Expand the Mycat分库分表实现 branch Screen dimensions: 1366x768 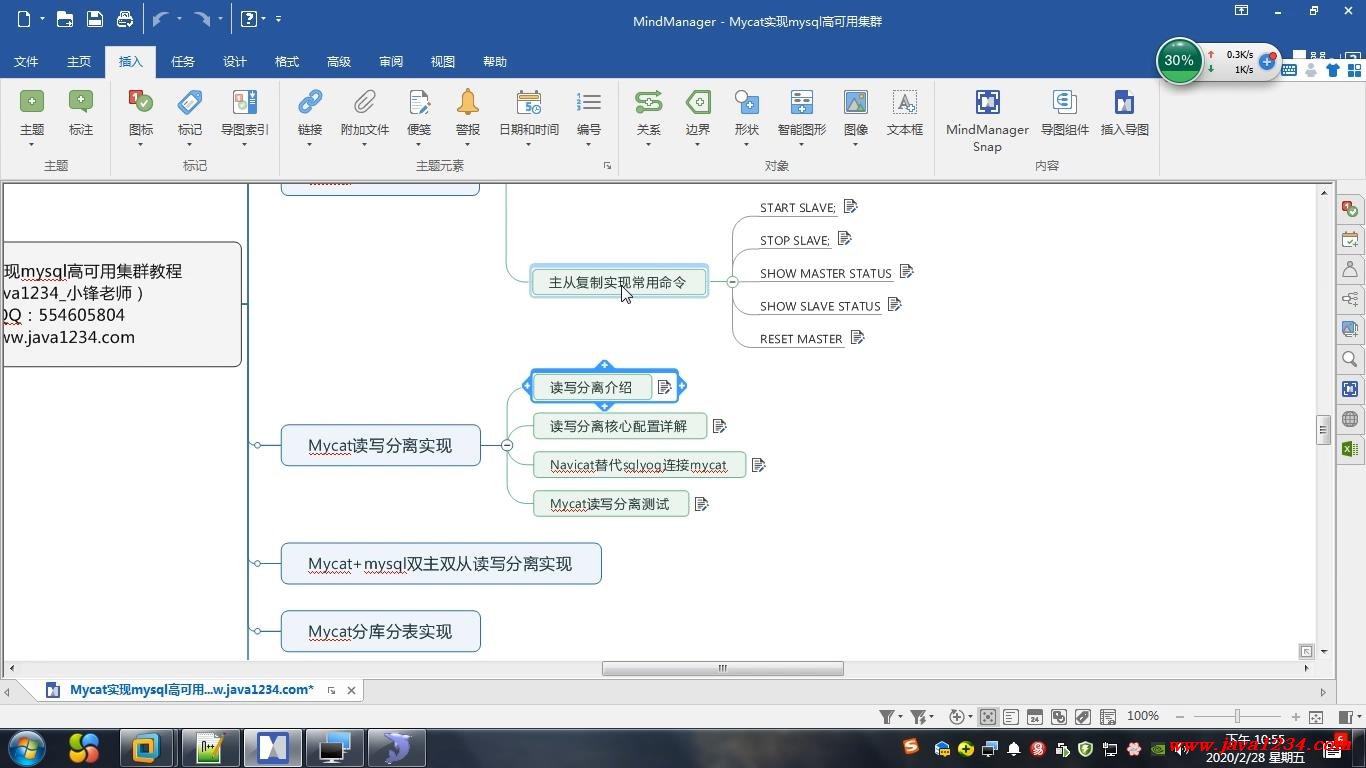click(258, 631)
